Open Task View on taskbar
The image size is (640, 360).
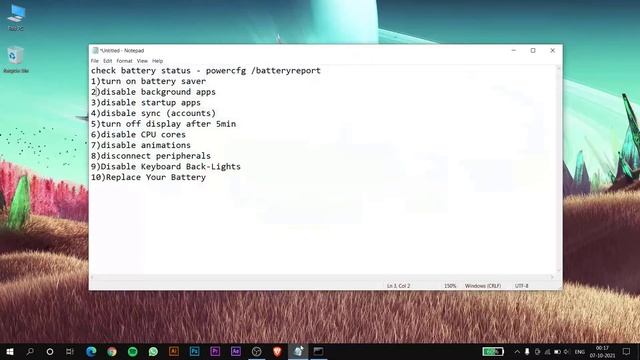coord(70,351)
